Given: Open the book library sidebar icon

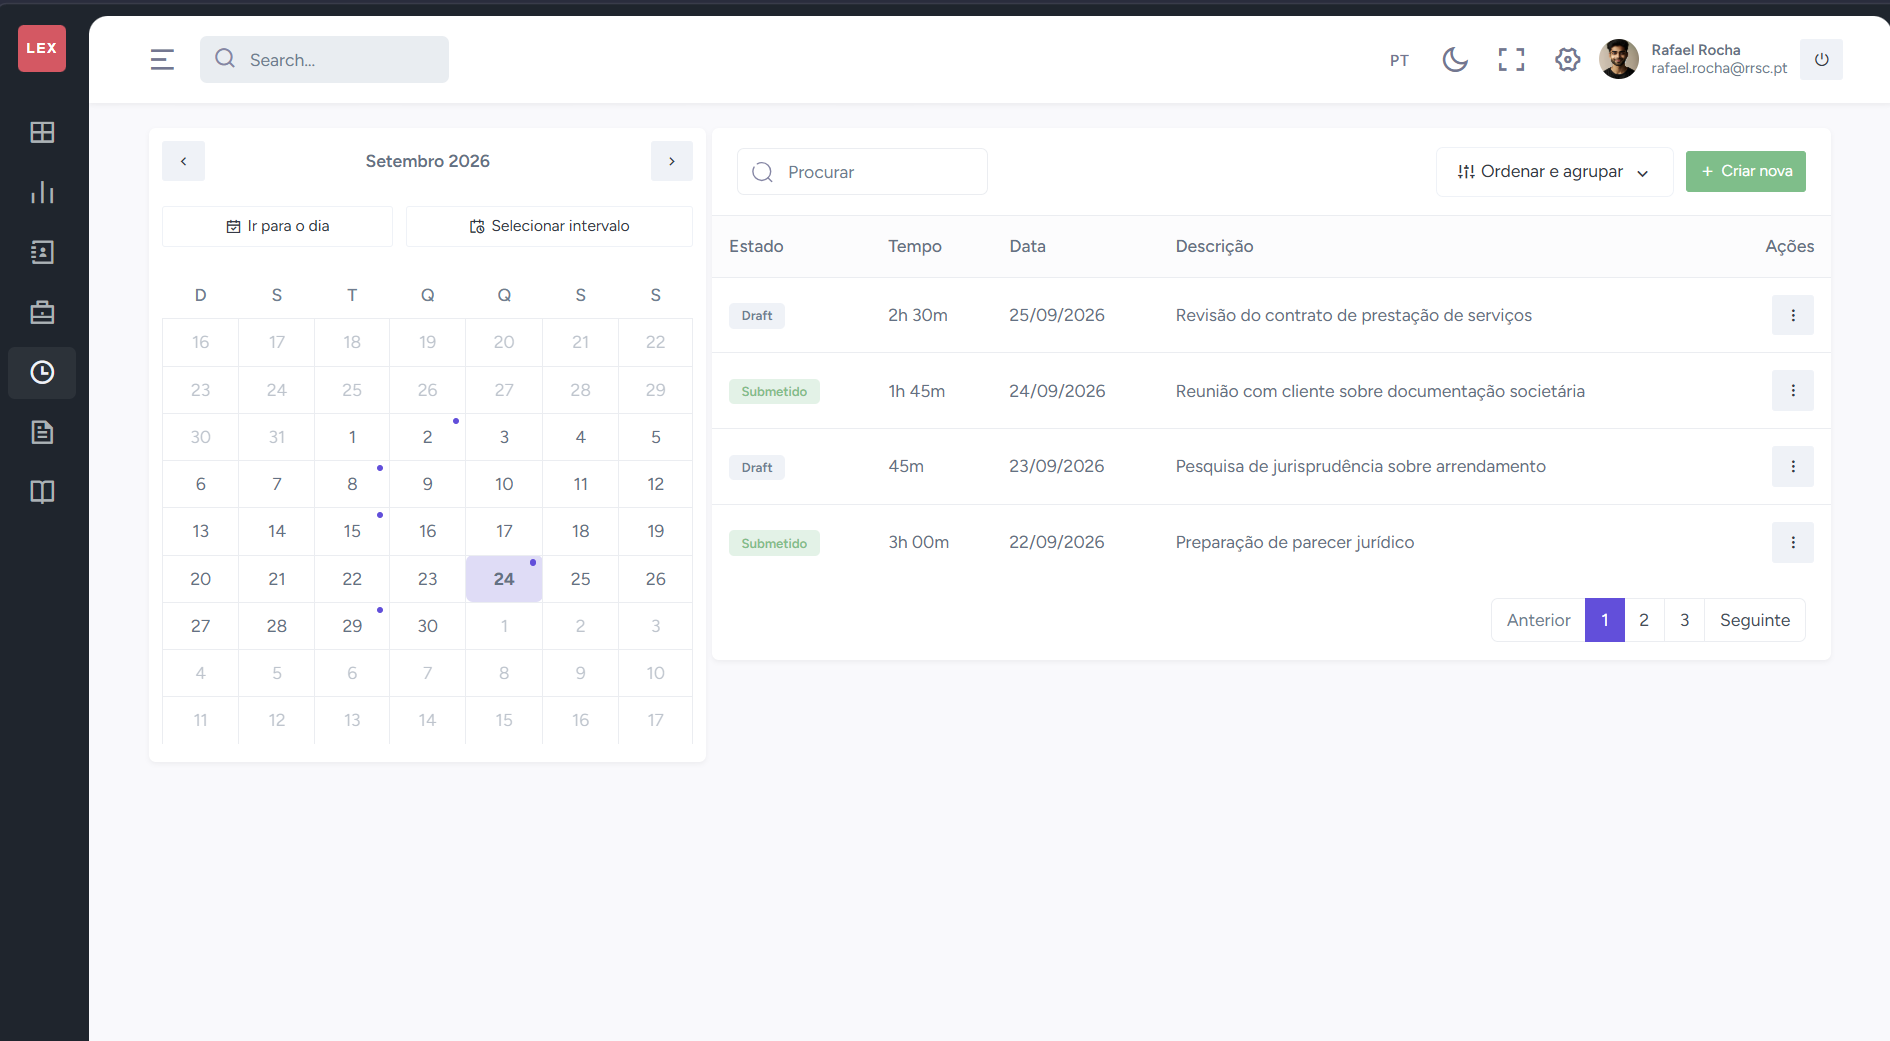Looking at the screenshot, I should (42, 492).
